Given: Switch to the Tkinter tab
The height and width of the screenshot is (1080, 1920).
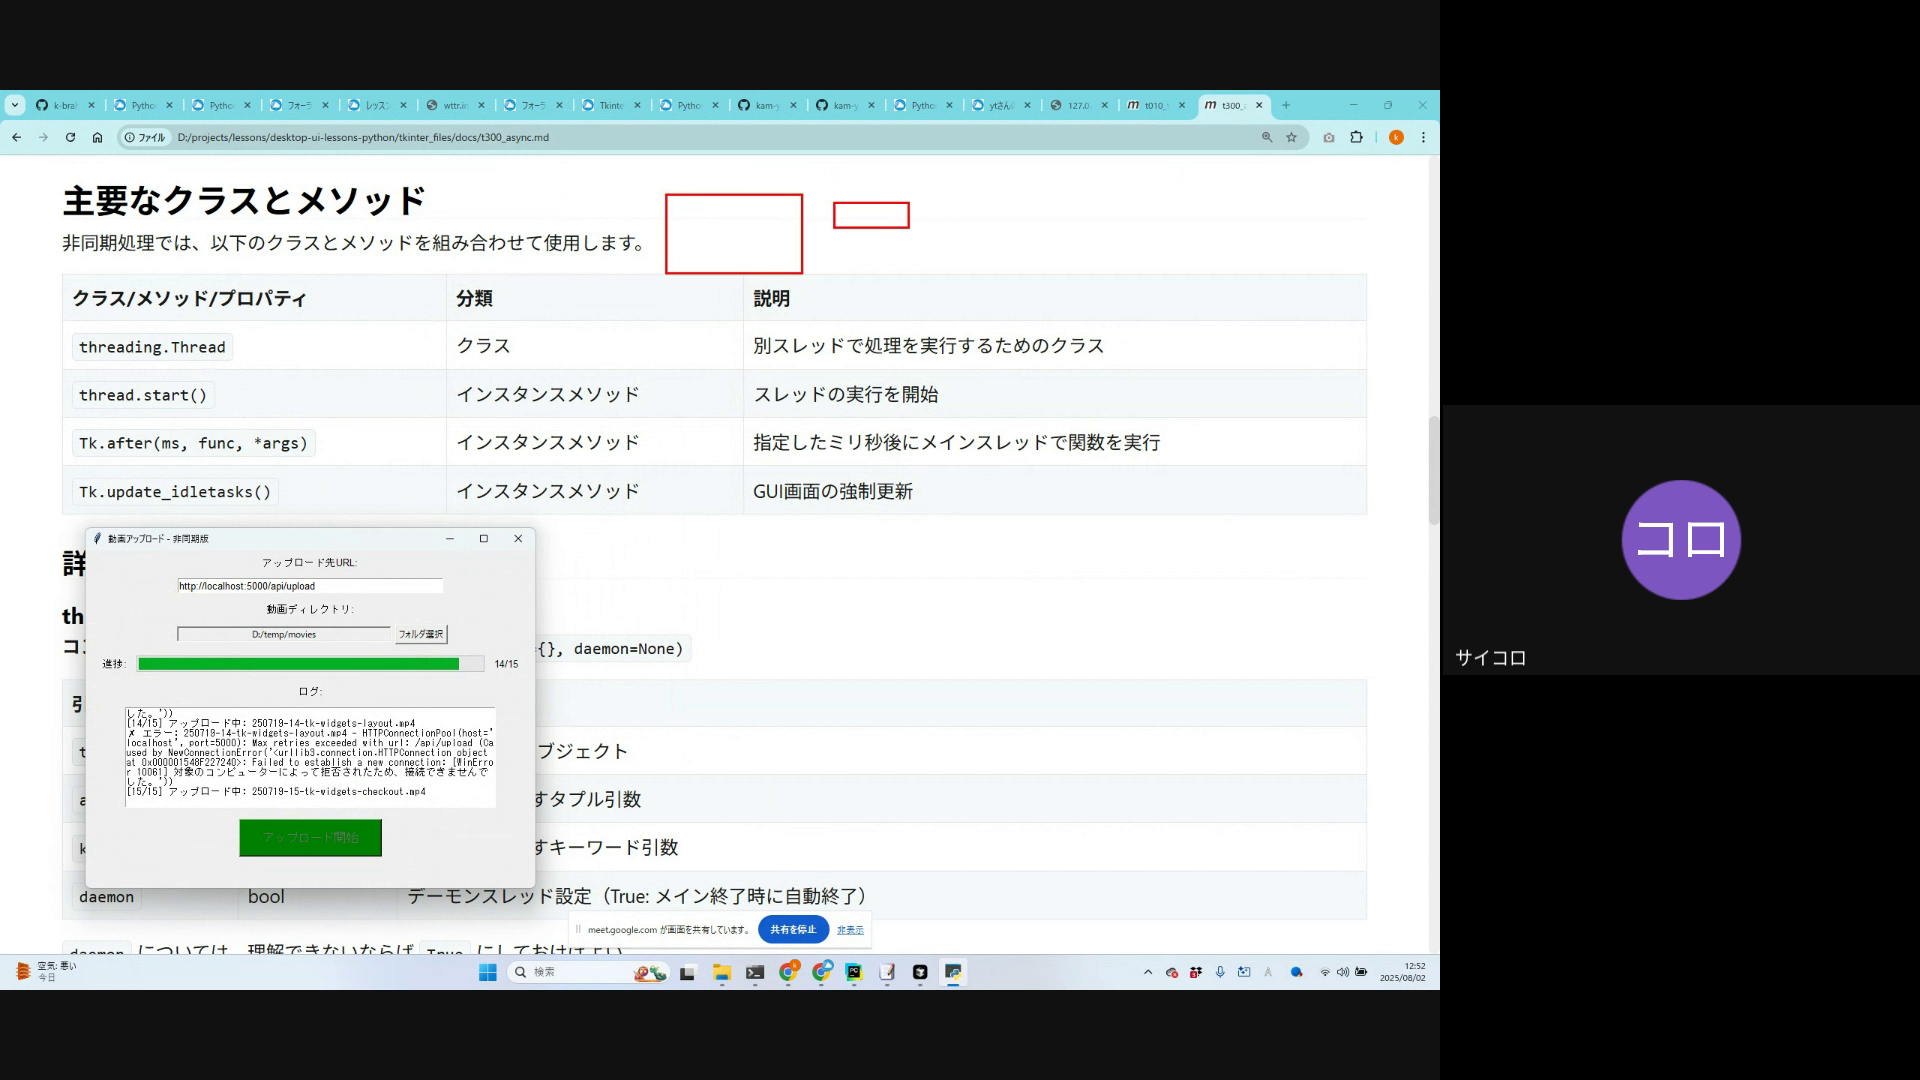Looking at the screenshot, I should 610,105.
